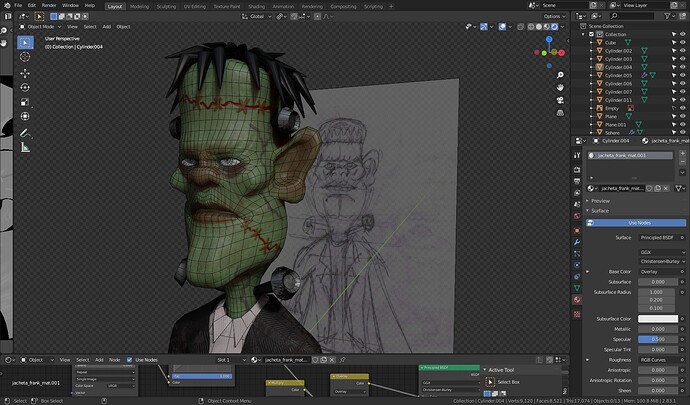Select the Transform tool

click(25, 116)
